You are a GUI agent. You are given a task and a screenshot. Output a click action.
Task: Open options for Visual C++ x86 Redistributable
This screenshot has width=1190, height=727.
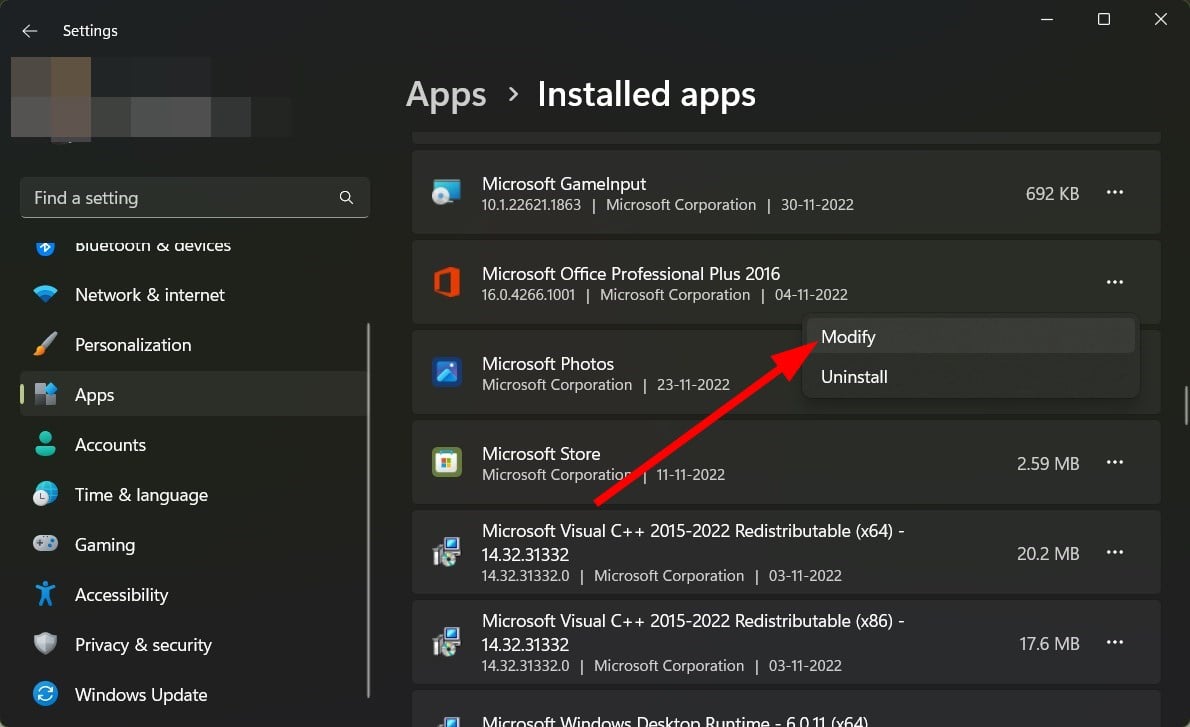tap(1115, 643)
